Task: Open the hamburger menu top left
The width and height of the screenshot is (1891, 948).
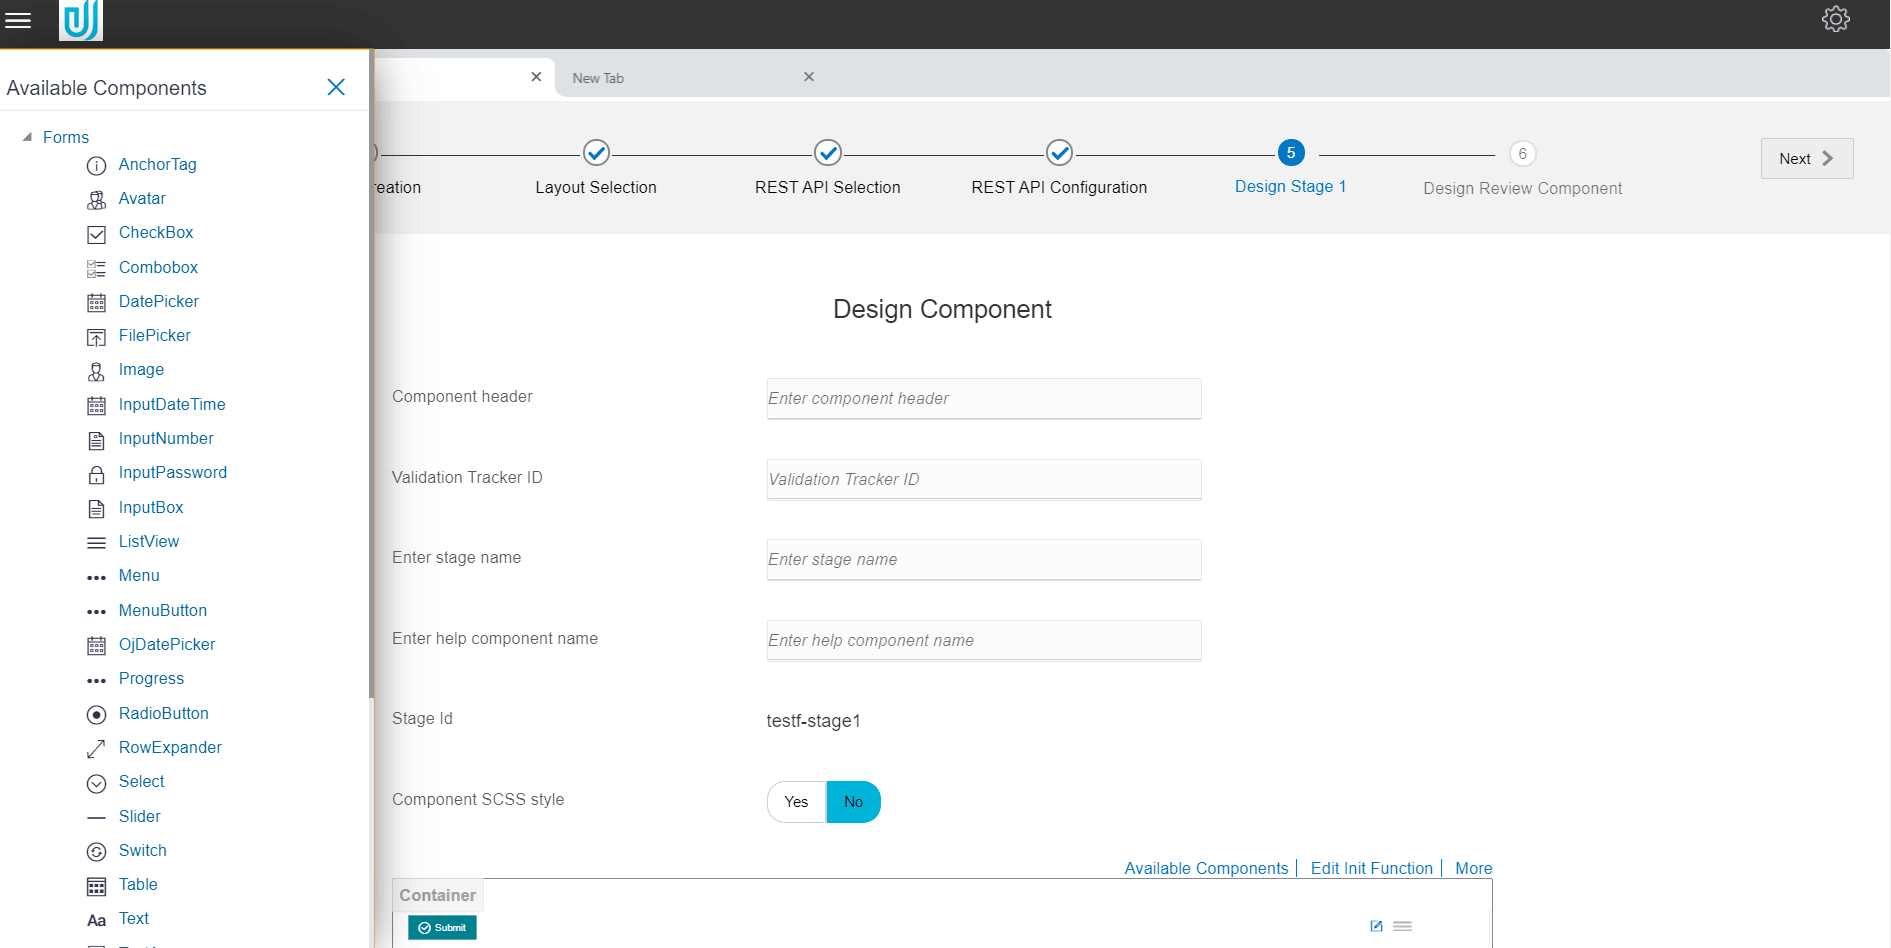Action: (18, 20)
